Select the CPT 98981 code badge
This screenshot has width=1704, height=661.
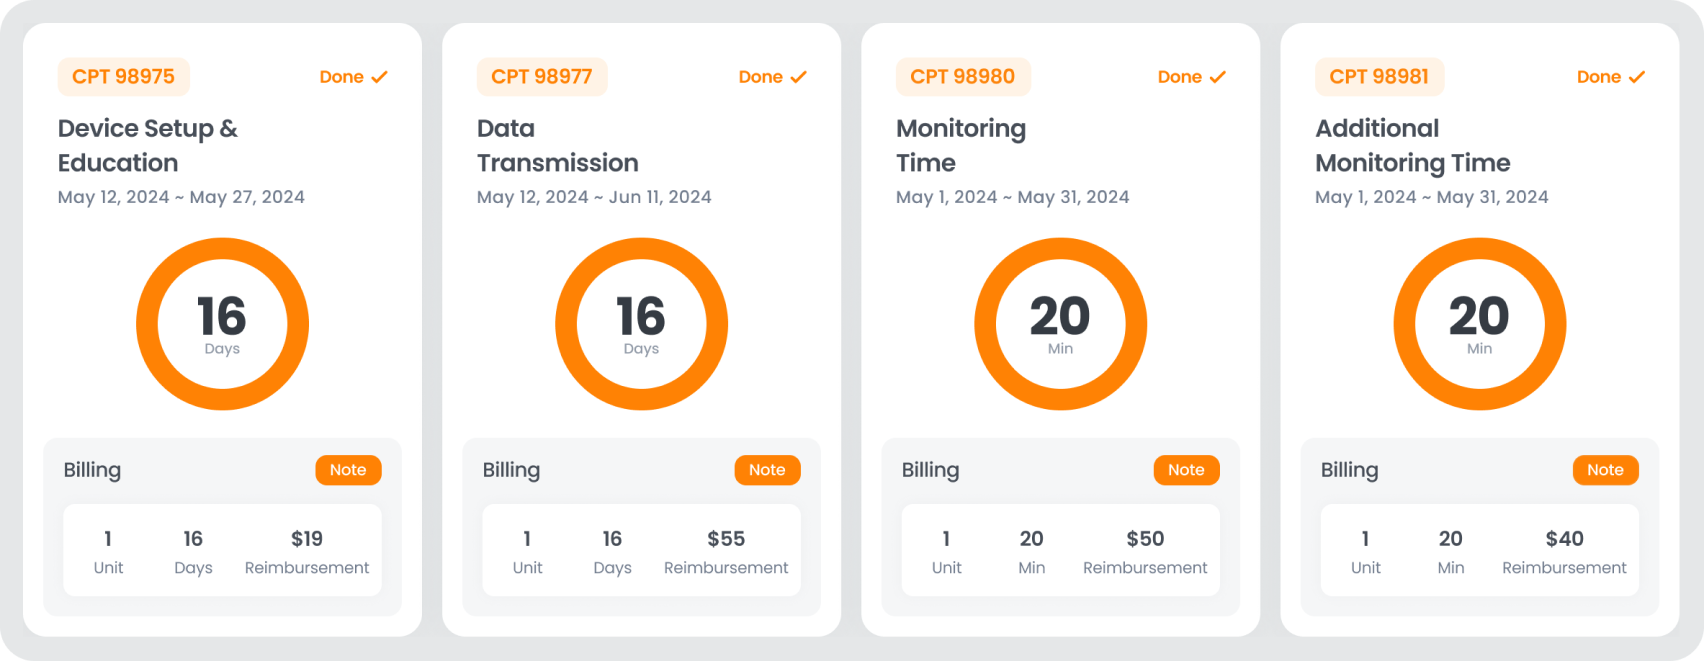[1379, 77]
